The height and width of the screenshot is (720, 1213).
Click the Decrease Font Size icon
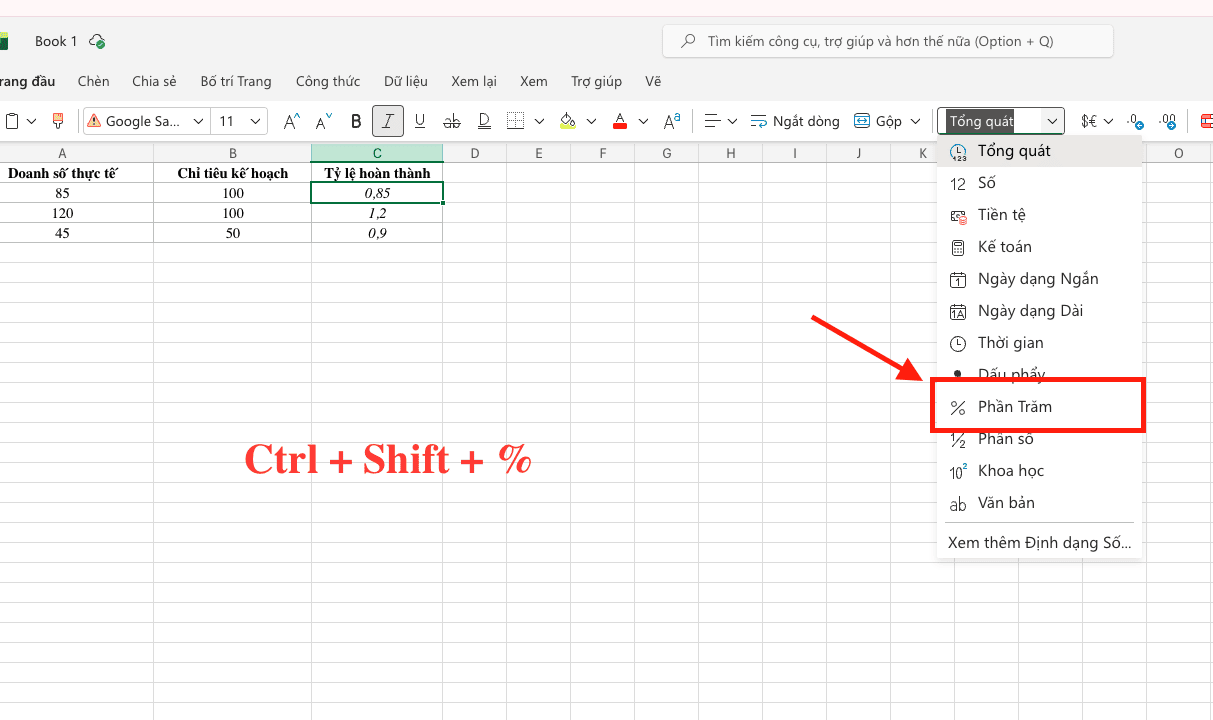click(324, 121)
